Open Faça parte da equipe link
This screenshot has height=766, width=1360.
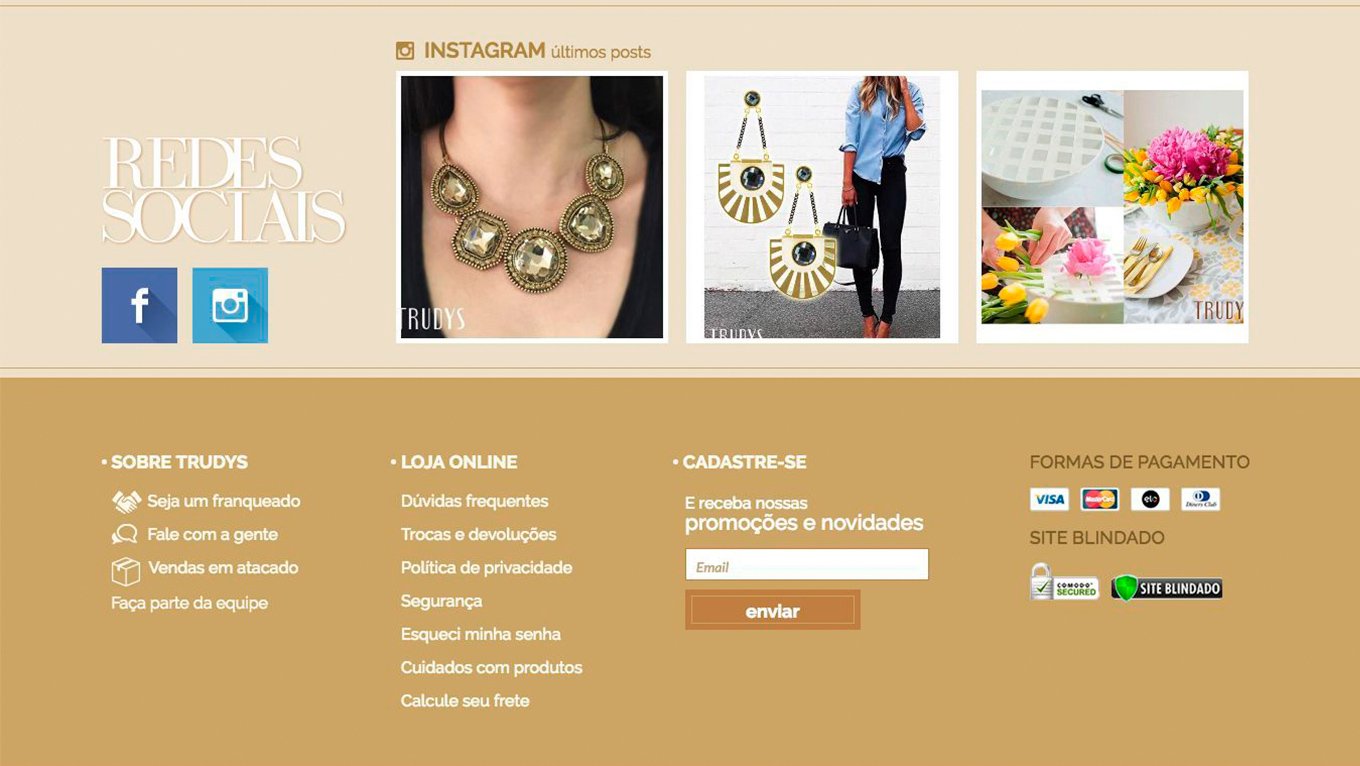click(x=190, y=603)
